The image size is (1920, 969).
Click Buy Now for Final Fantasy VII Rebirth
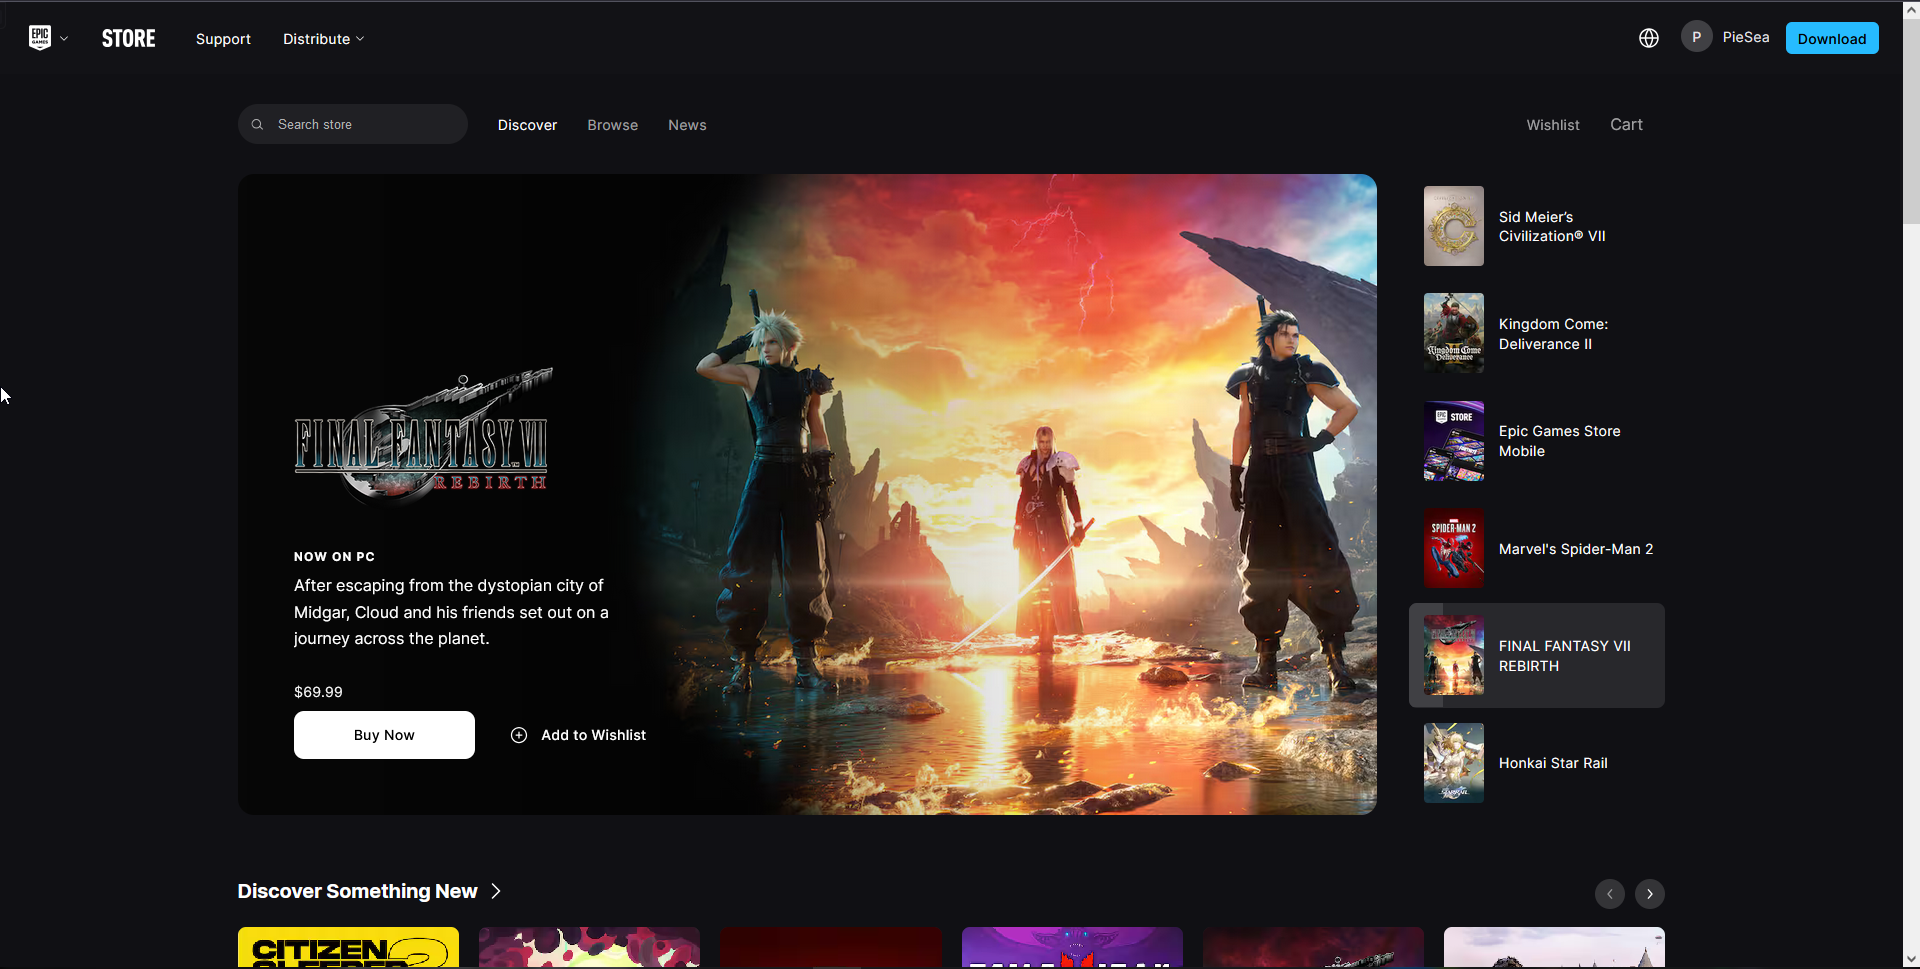384,735
